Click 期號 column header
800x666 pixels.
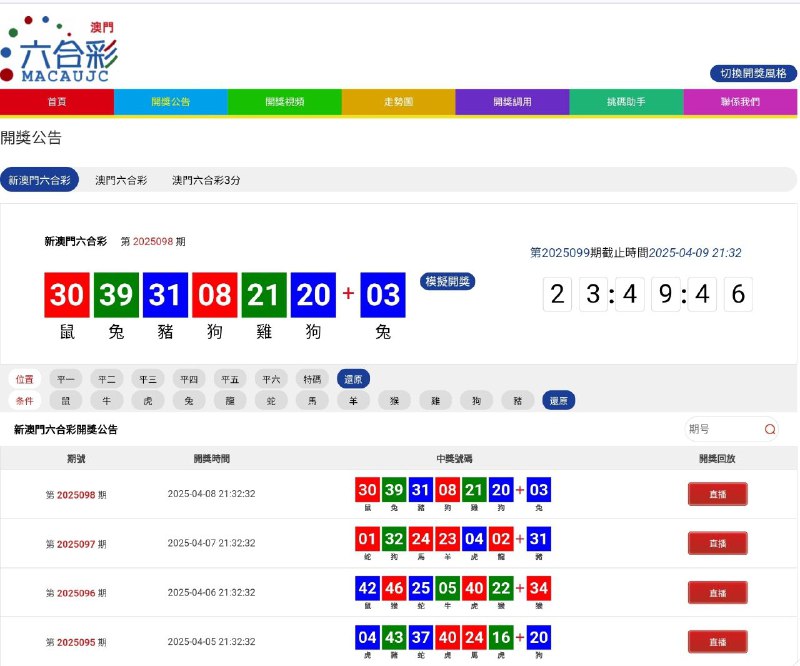point(76,459)
